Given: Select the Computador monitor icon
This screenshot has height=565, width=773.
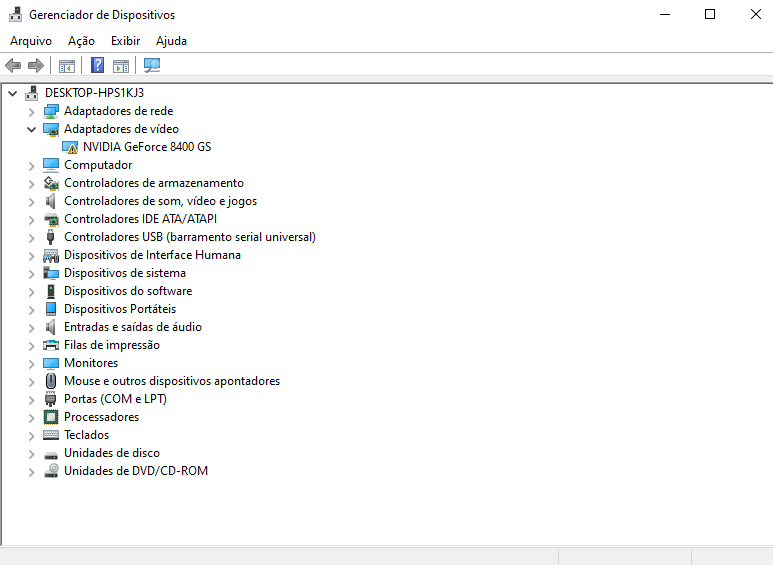Looking at the screenshot, I should (x=51, y=165).
